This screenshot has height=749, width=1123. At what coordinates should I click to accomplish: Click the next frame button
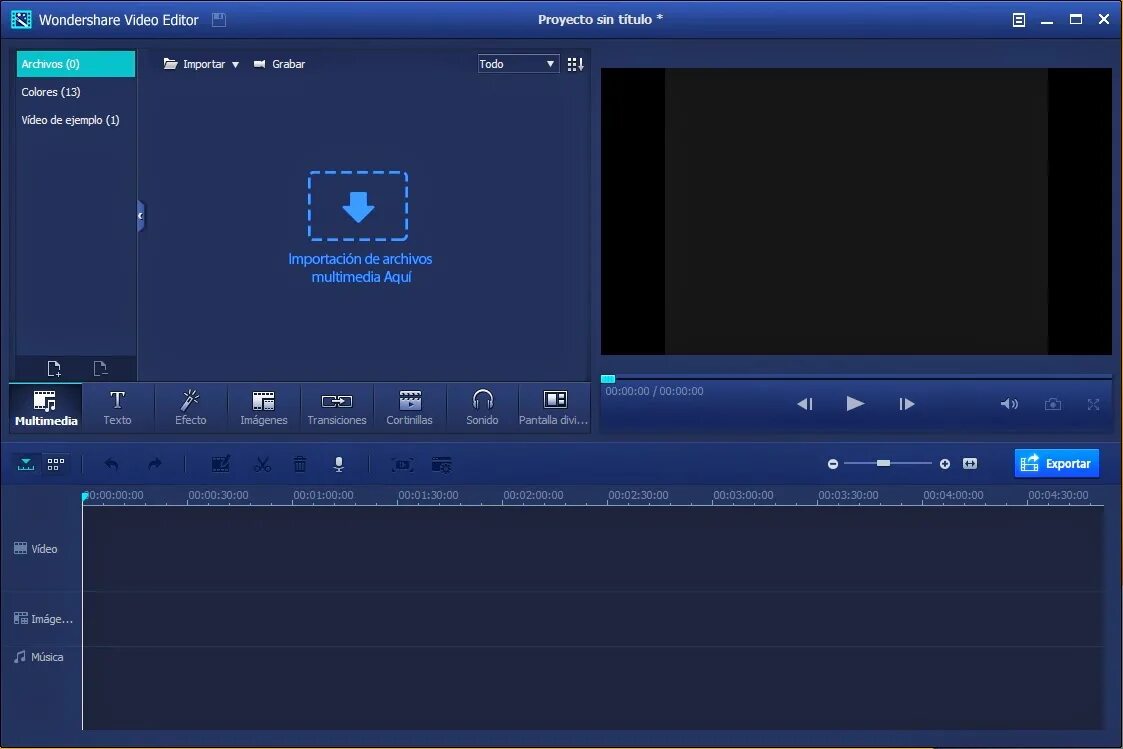pyautogui.click(x=907, y=404)
